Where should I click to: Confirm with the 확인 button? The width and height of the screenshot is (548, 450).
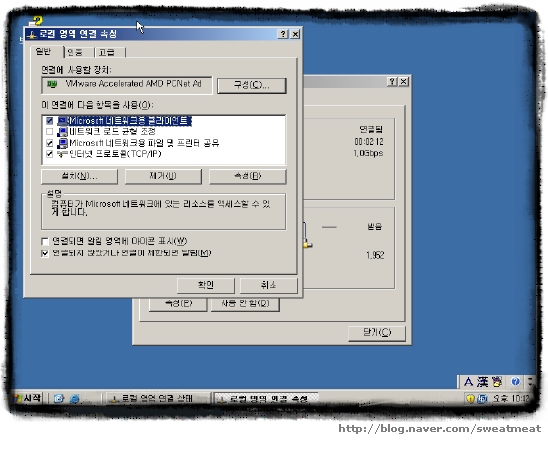[206, 285]
